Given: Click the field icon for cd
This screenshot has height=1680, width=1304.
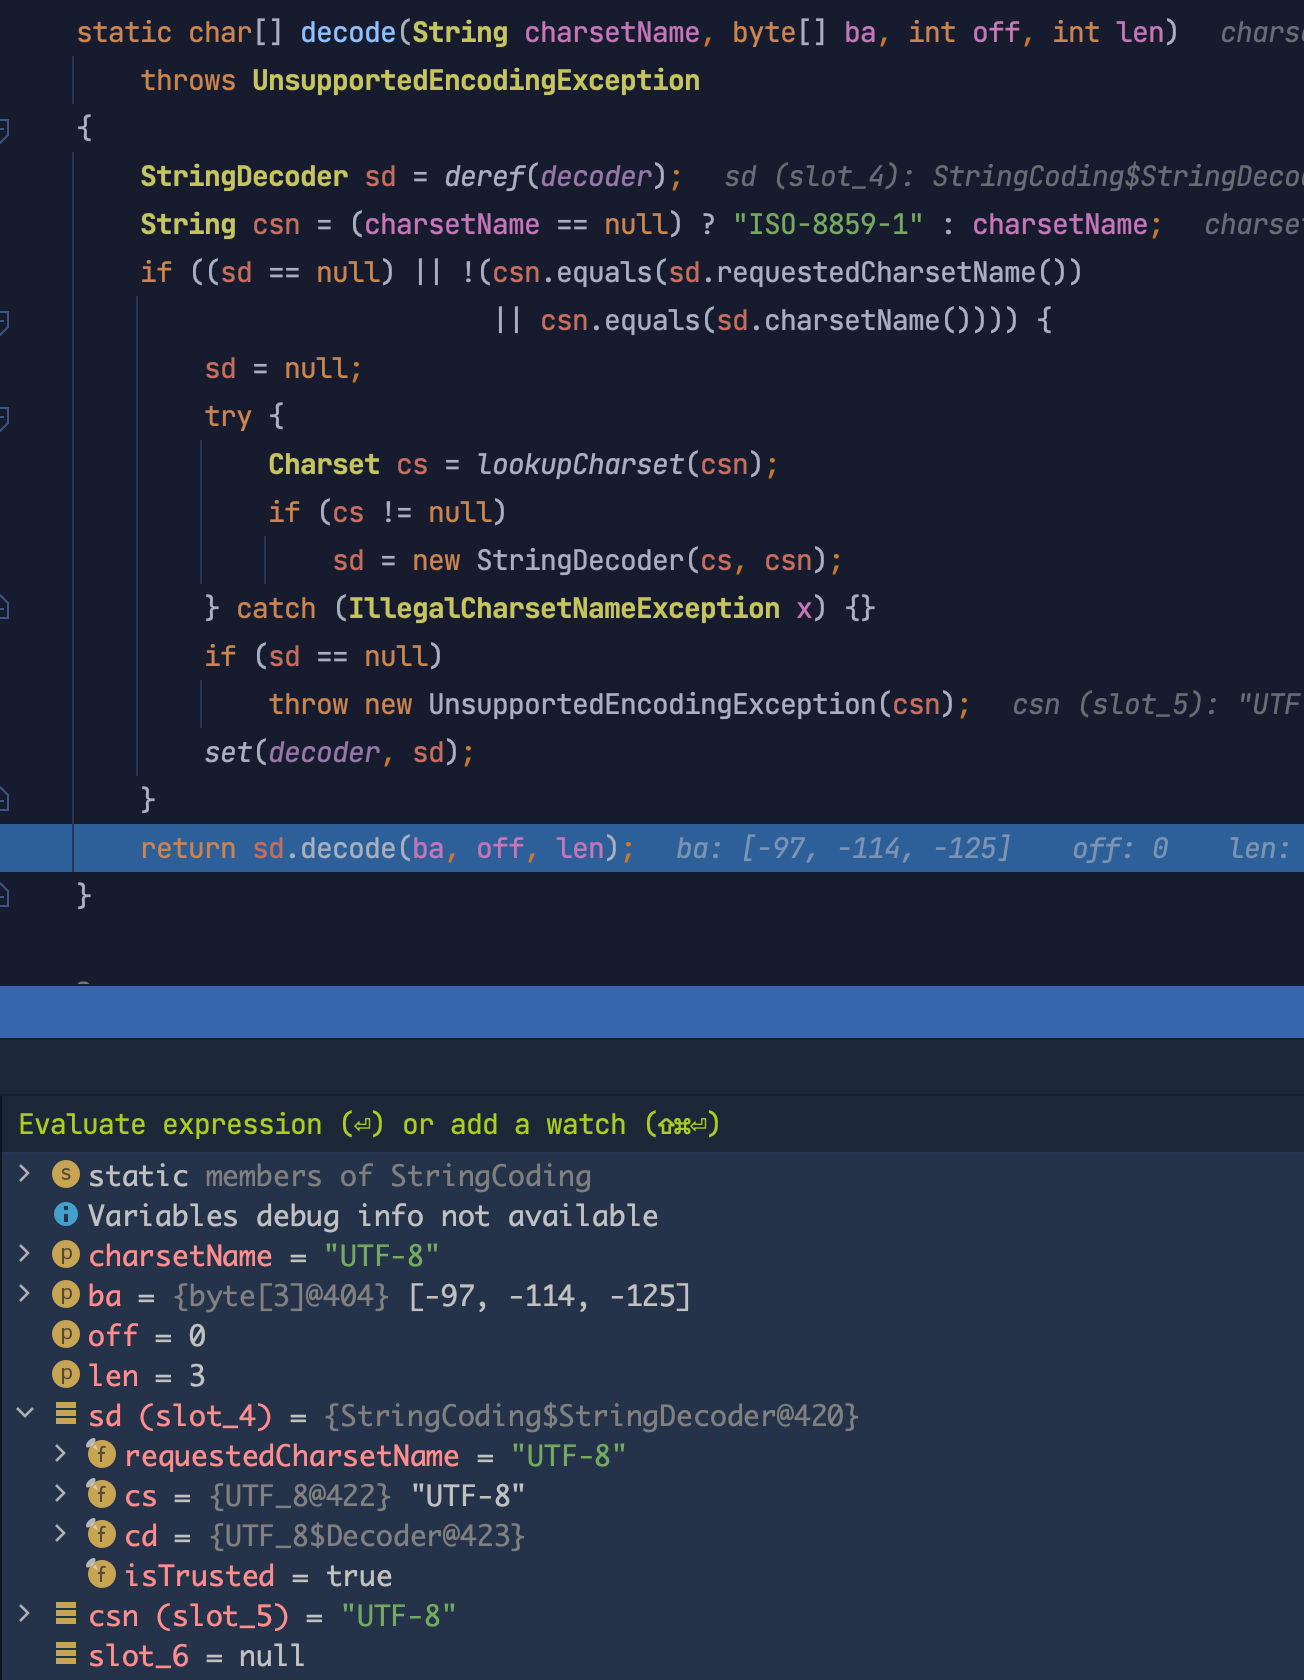Looking at the screenshot, I should point(101,1534).
